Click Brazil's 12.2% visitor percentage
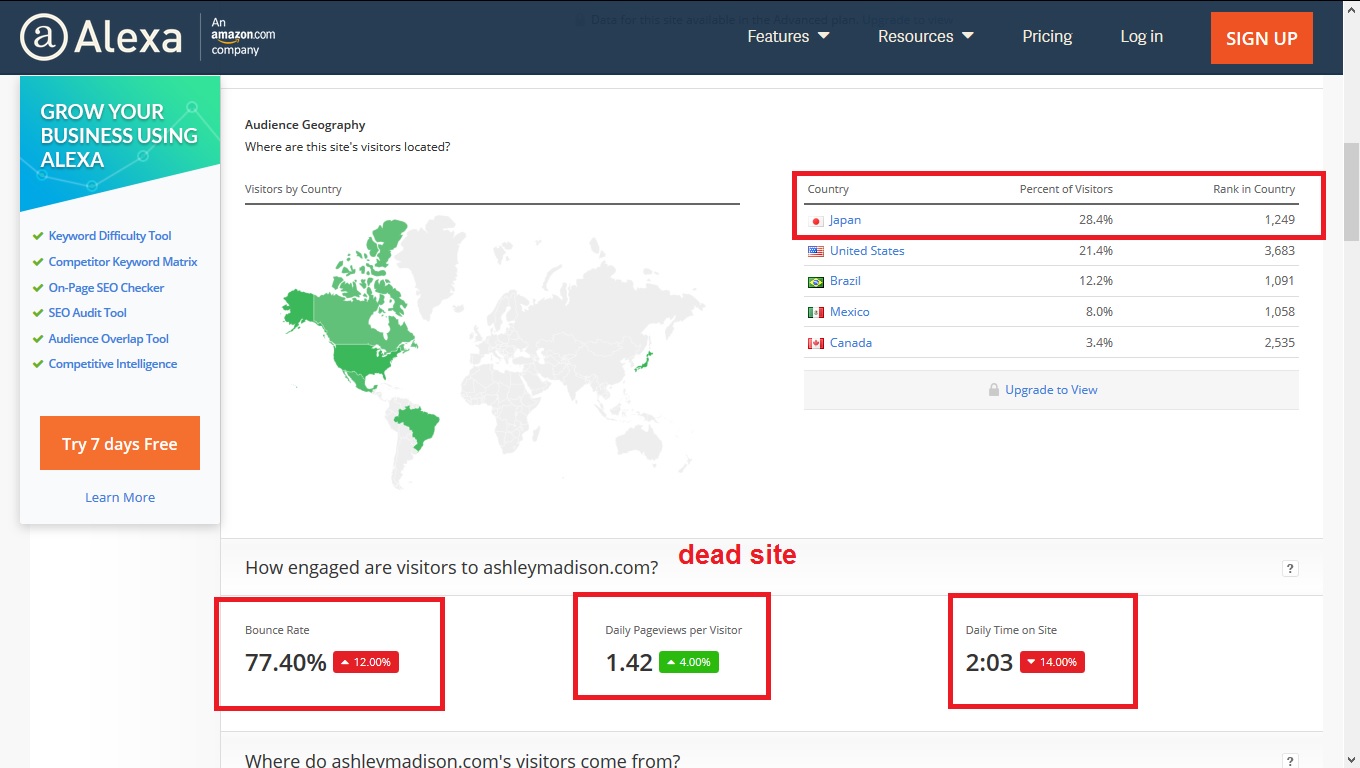Viewport: 1360px width, 768px height. click(1096, 281)
